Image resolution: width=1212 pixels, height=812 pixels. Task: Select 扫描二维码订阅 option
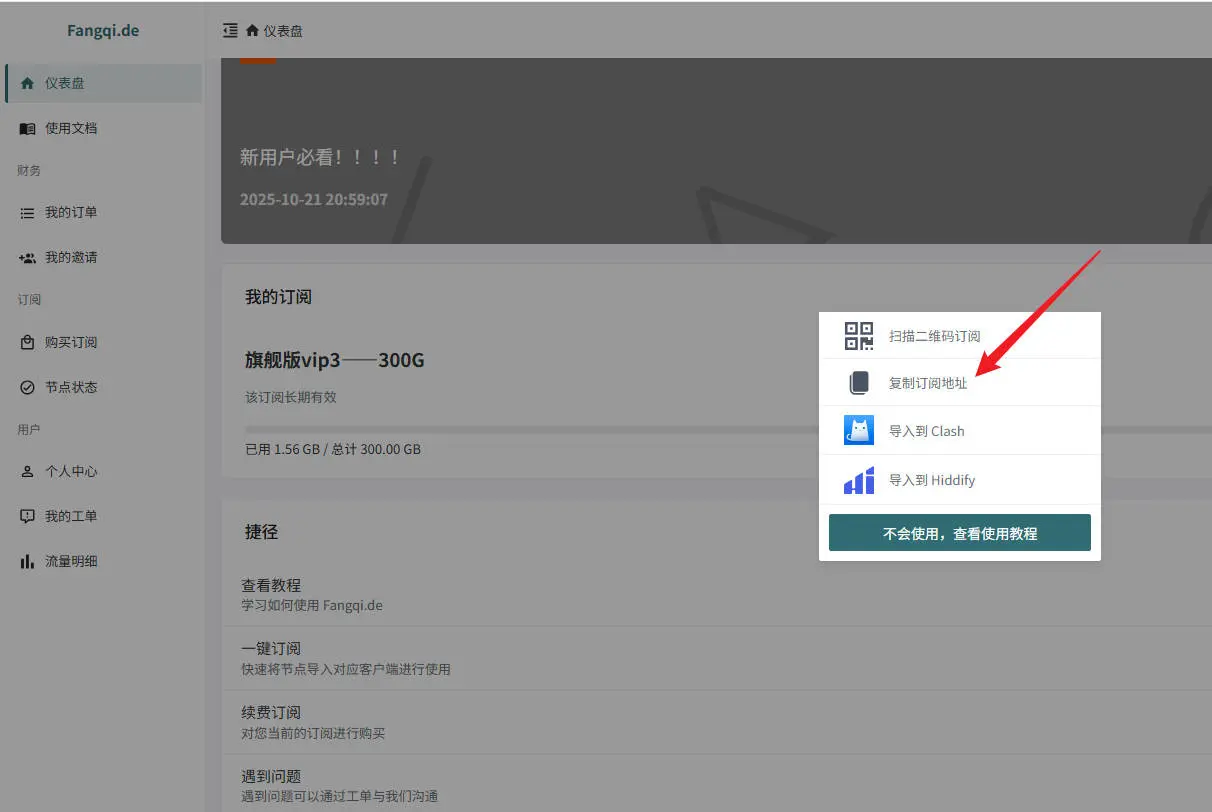960,336
